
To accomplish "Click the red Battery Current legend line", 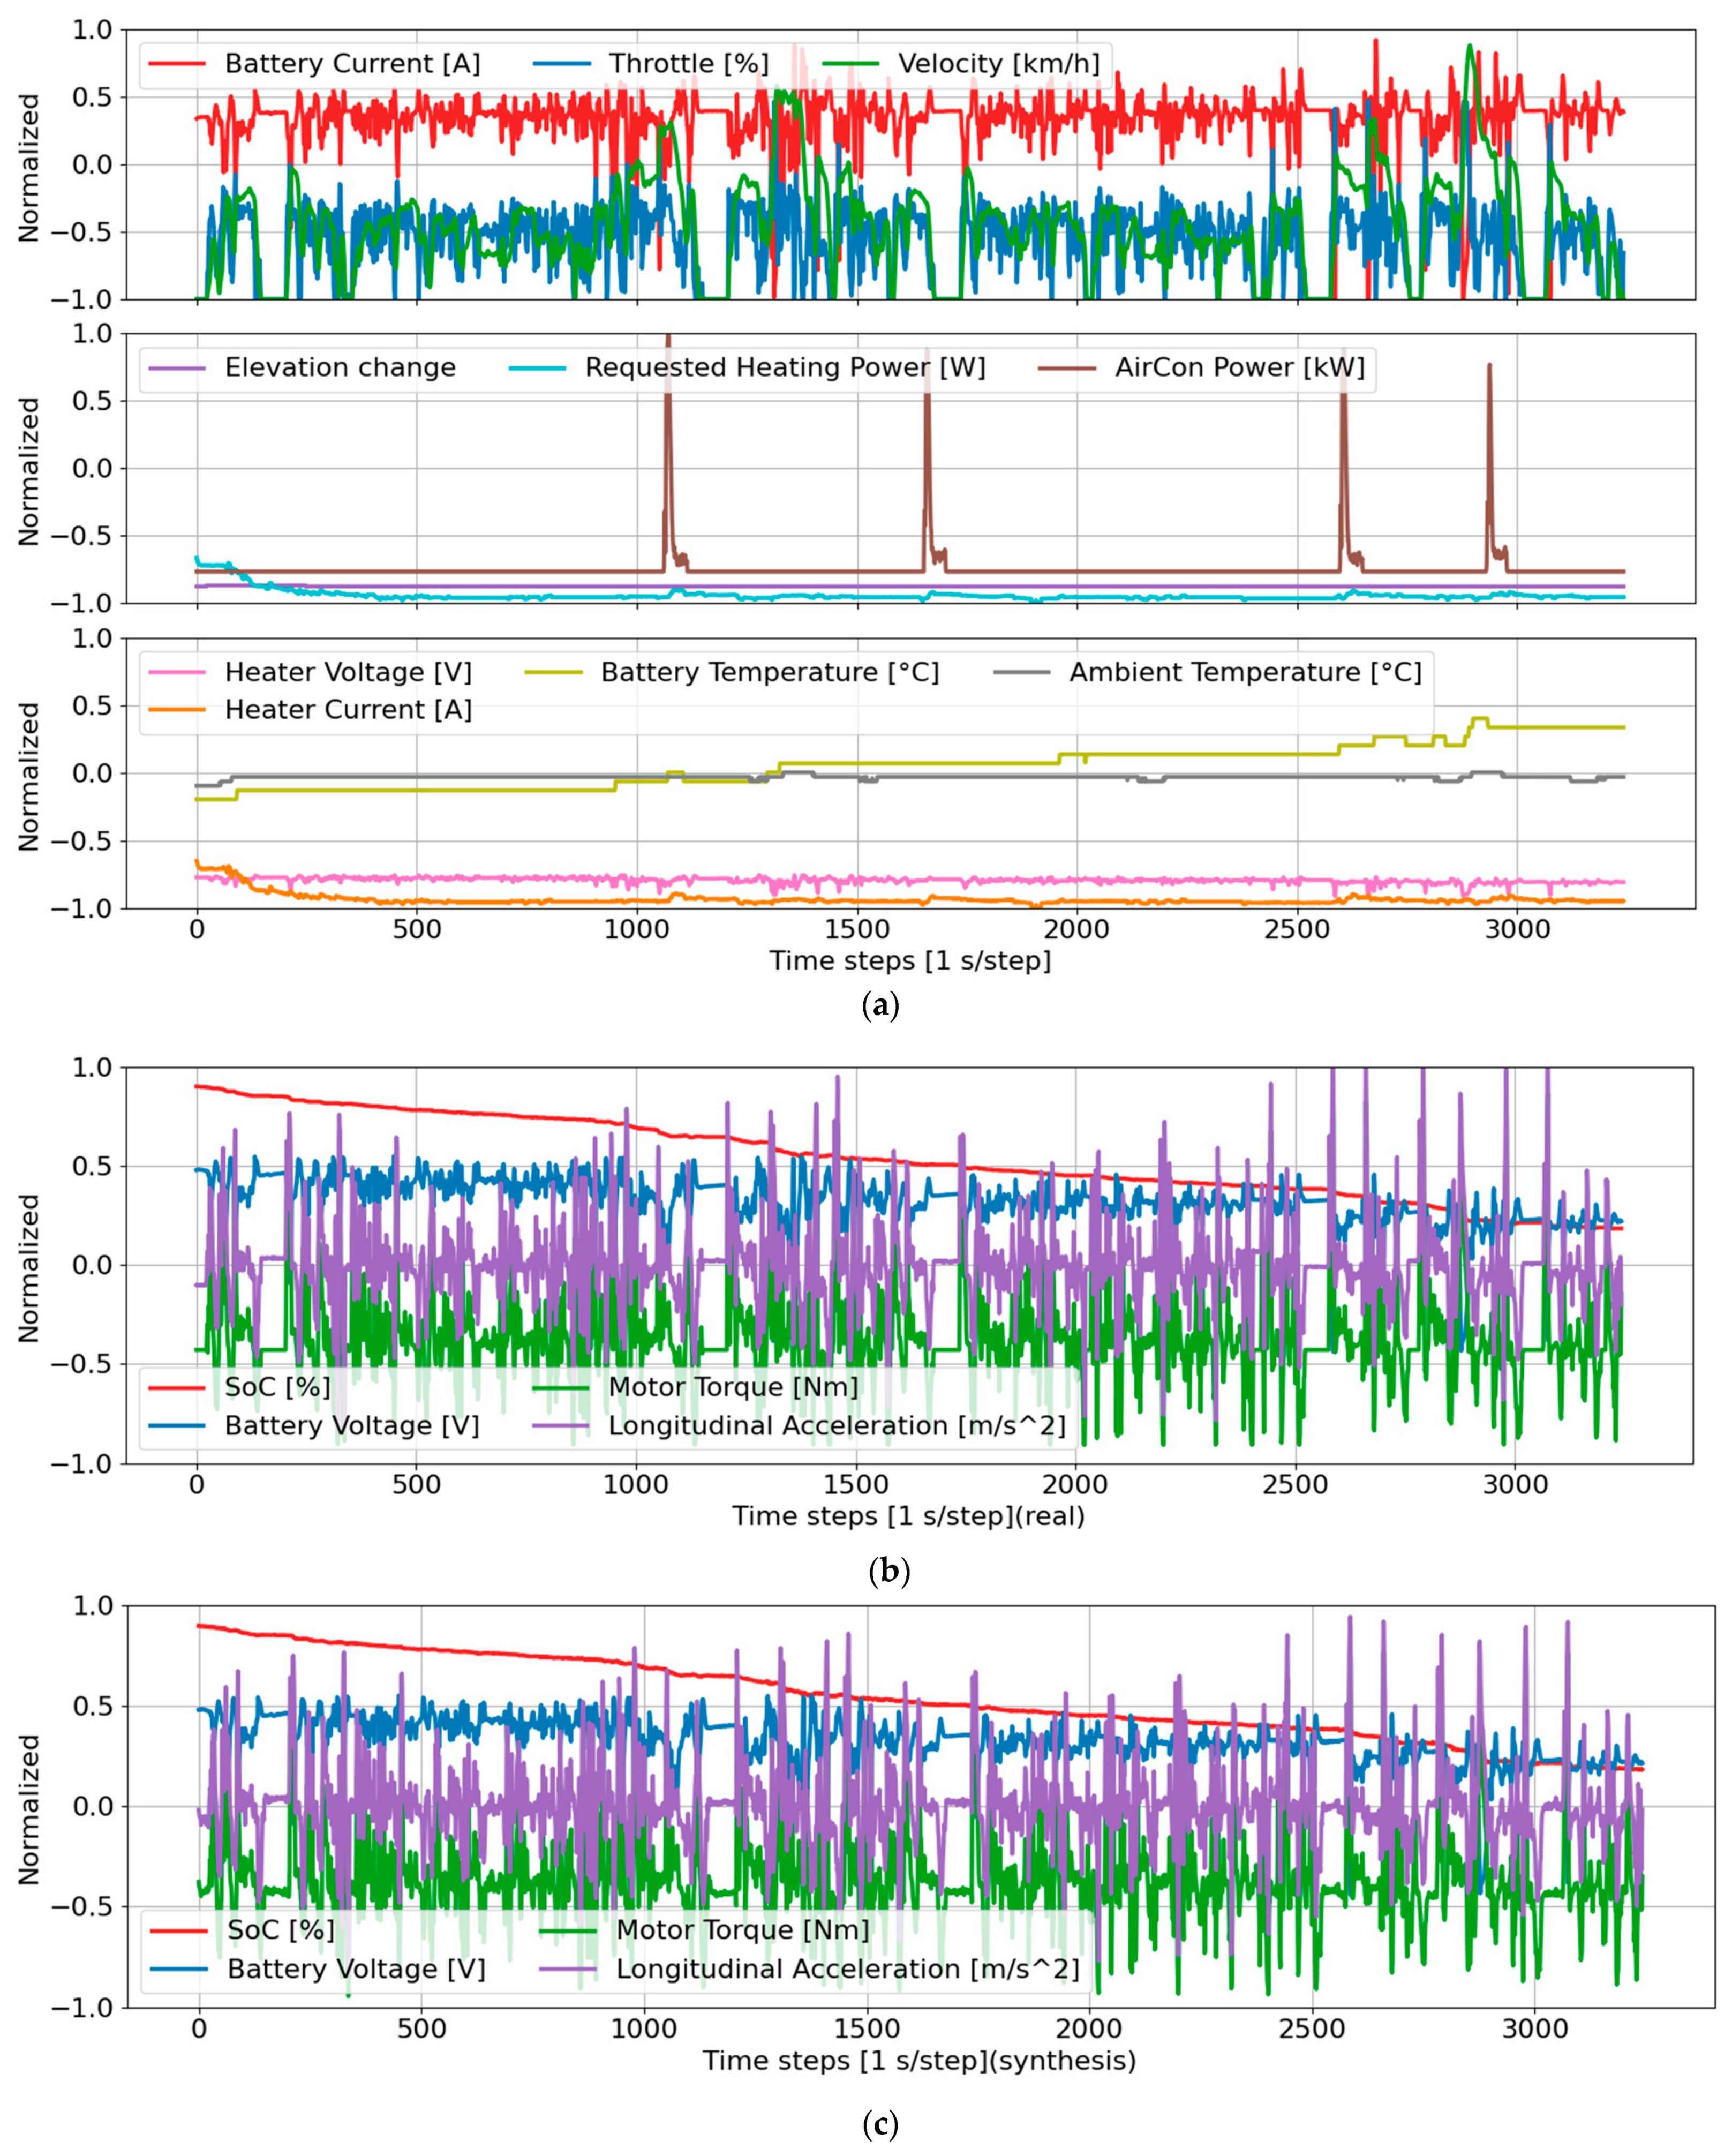I will tap(177, 64).
